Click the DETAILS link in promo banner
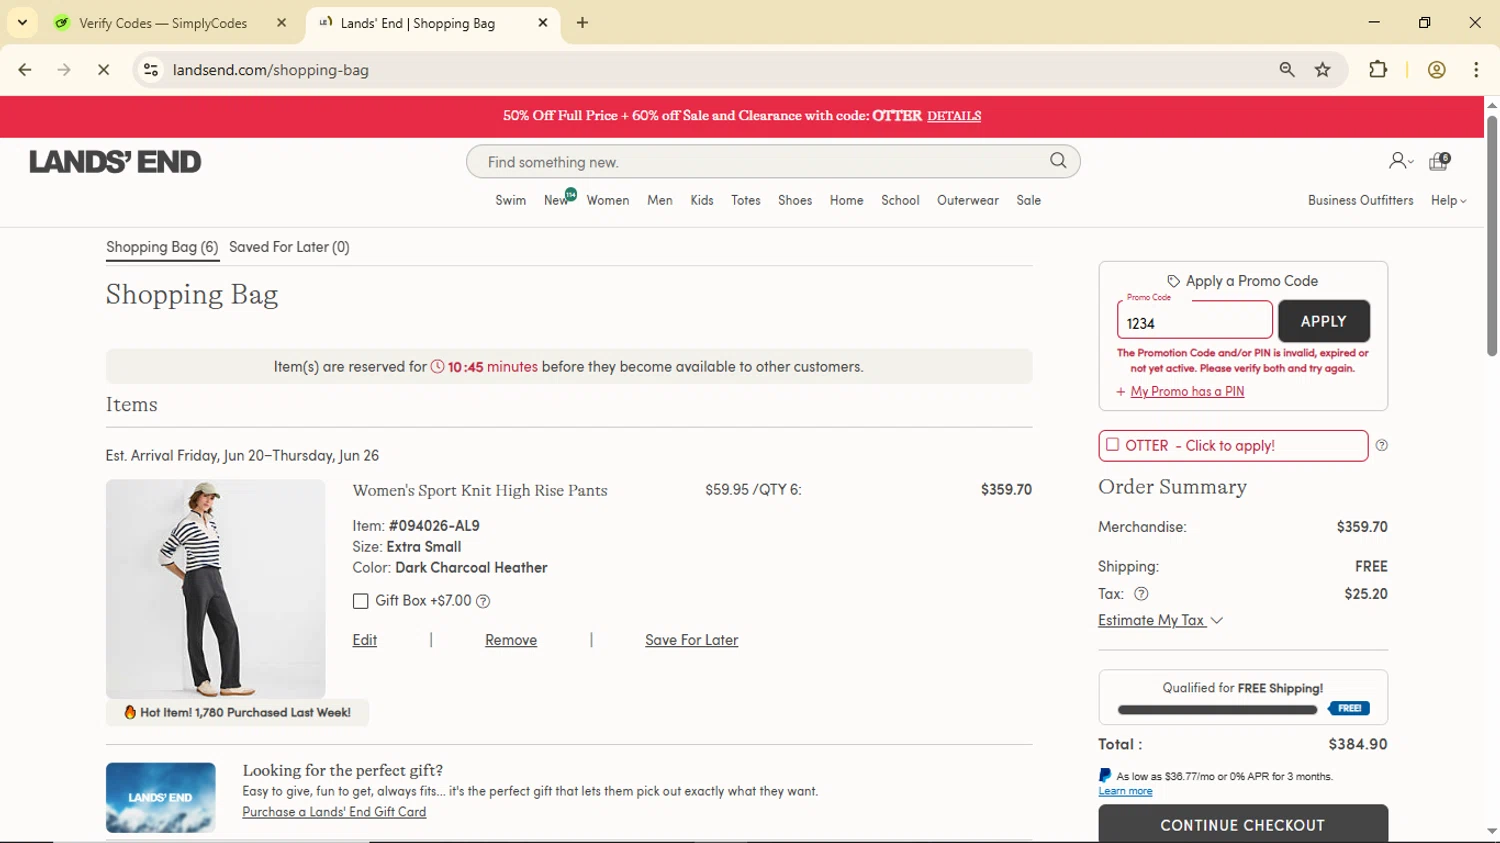1500x843 pixels. pyautogui.click(x=954, y=116)
